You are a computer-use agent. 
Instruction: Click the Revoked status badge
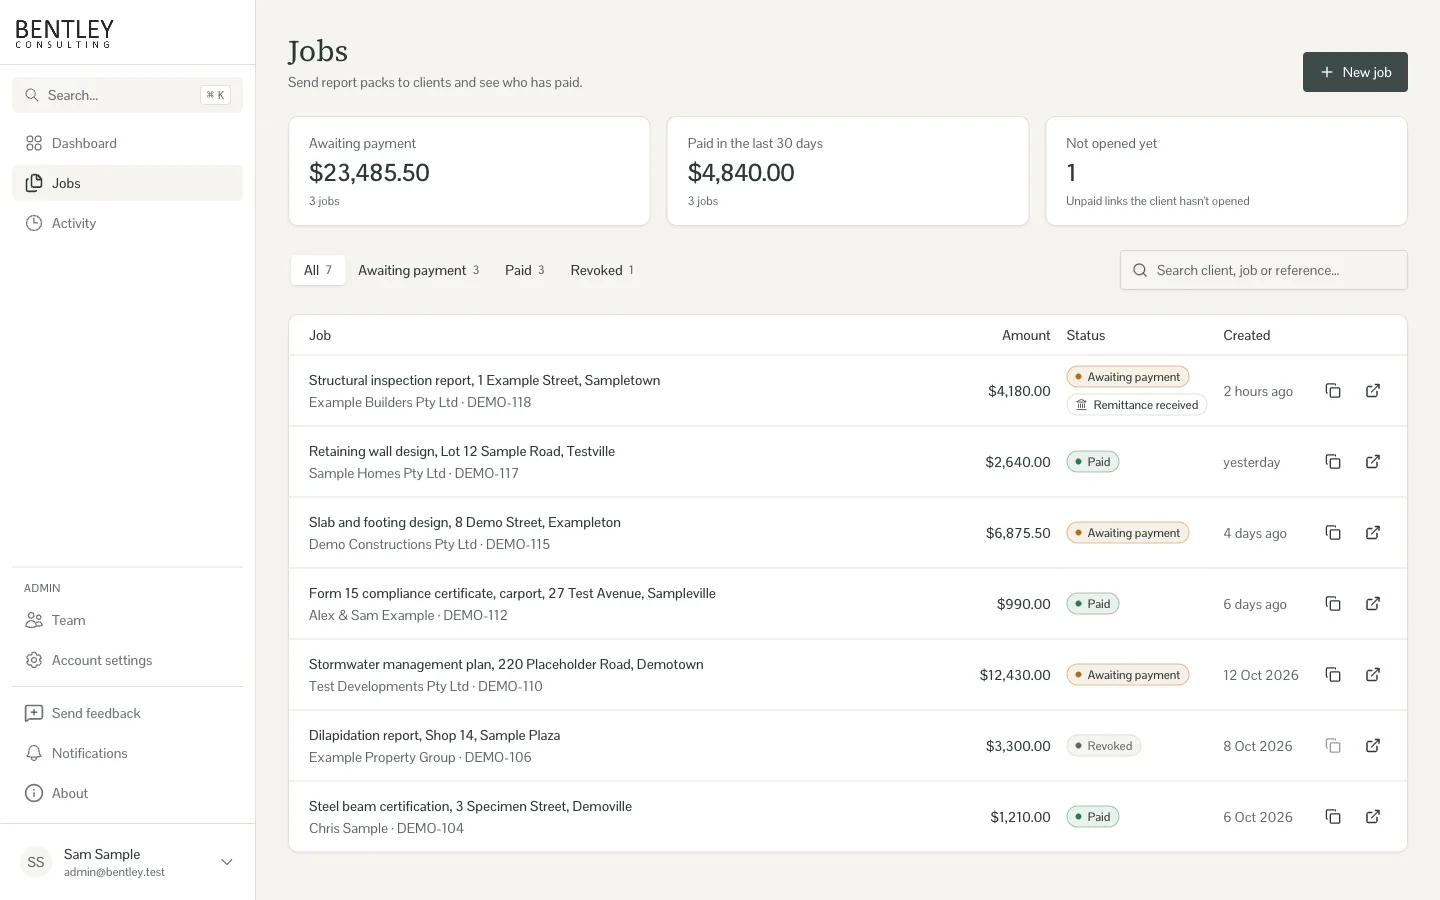[1104, 746]
